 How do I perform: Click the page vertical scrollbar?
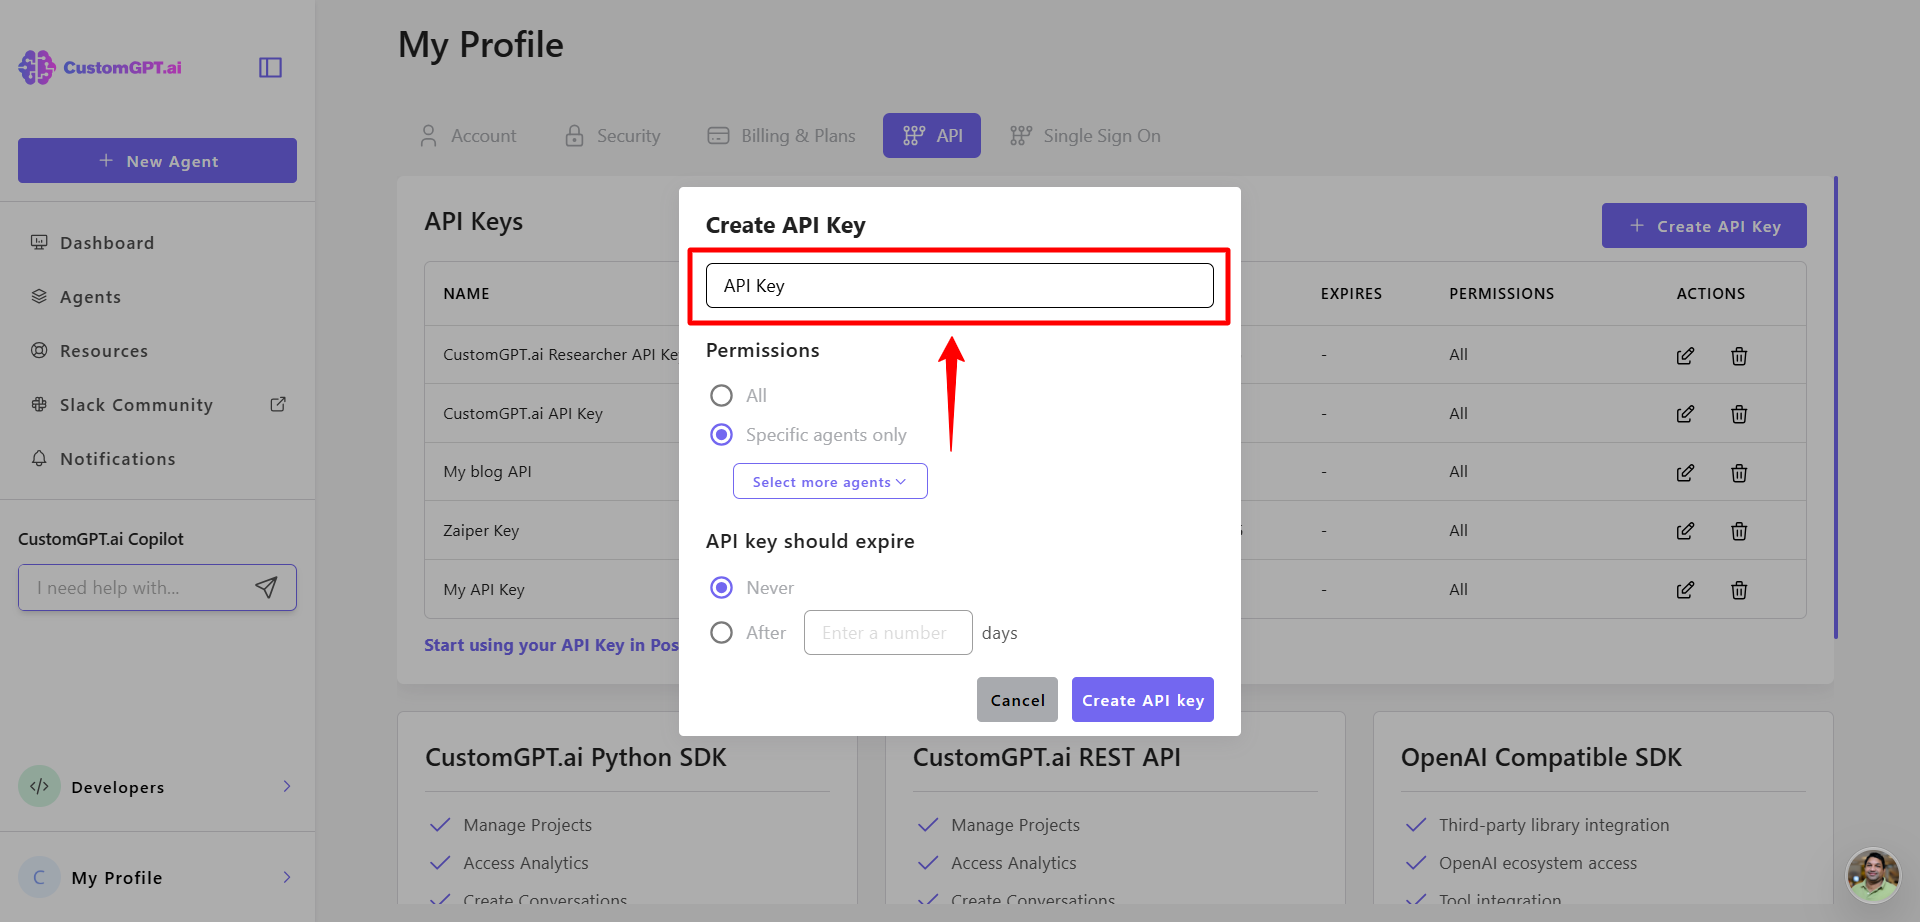tap(1836, 407)
